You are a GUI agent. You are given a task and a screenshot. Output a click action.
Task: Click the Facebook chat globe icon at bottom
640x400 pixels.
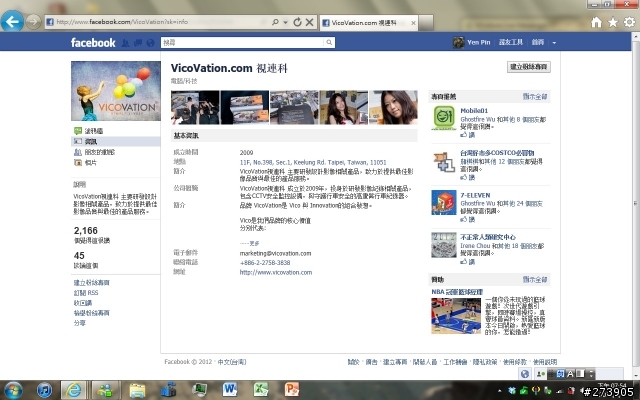525,373
